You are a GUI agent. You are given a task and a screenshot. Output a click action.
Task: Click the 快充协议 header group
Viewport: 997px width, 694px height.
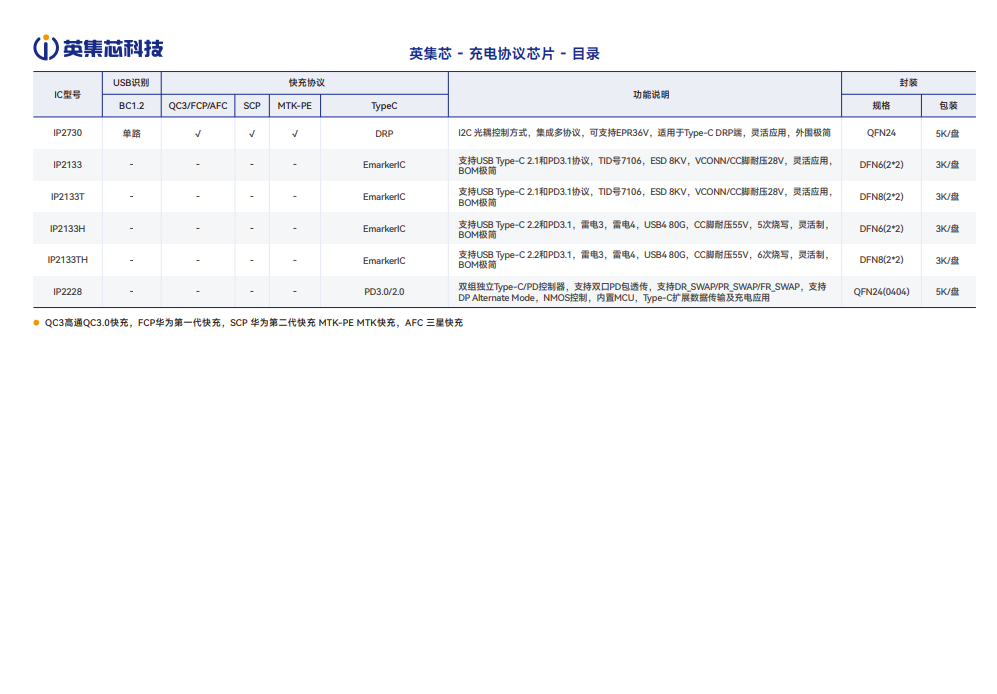click(306, 83)
